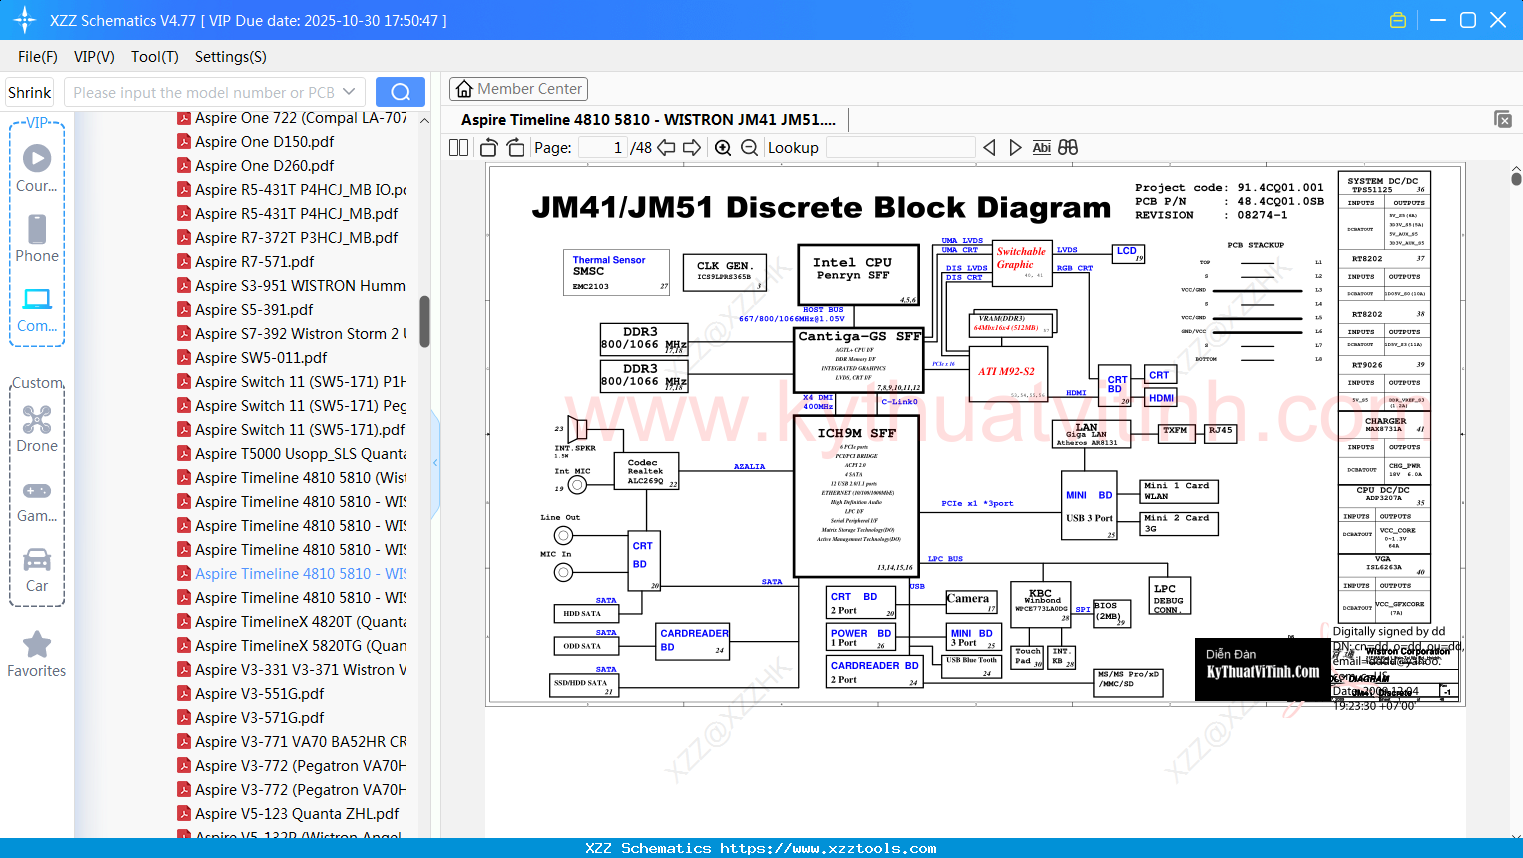Open the Courses category in VIP sidebar
Viewport: 1523px width, 858px height.
pyautogui.click(x=37, y=168)
